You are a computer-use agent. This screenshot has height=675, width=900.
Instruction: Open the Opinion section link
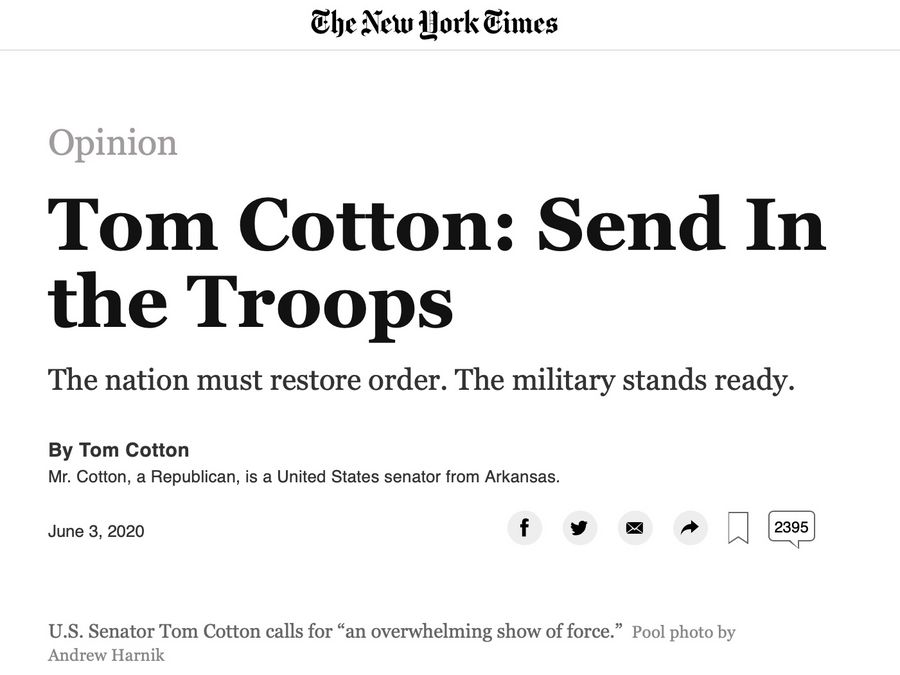tap(112, 143)
